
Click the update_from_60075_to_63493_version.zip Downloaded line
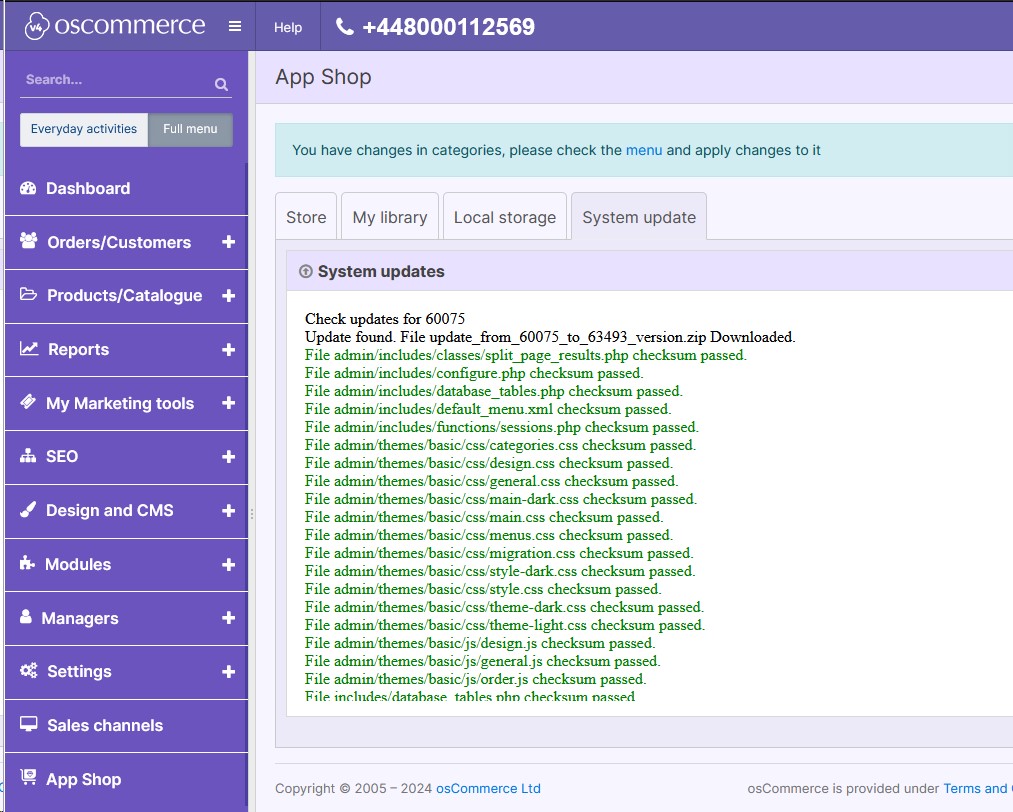pos(550,337)
